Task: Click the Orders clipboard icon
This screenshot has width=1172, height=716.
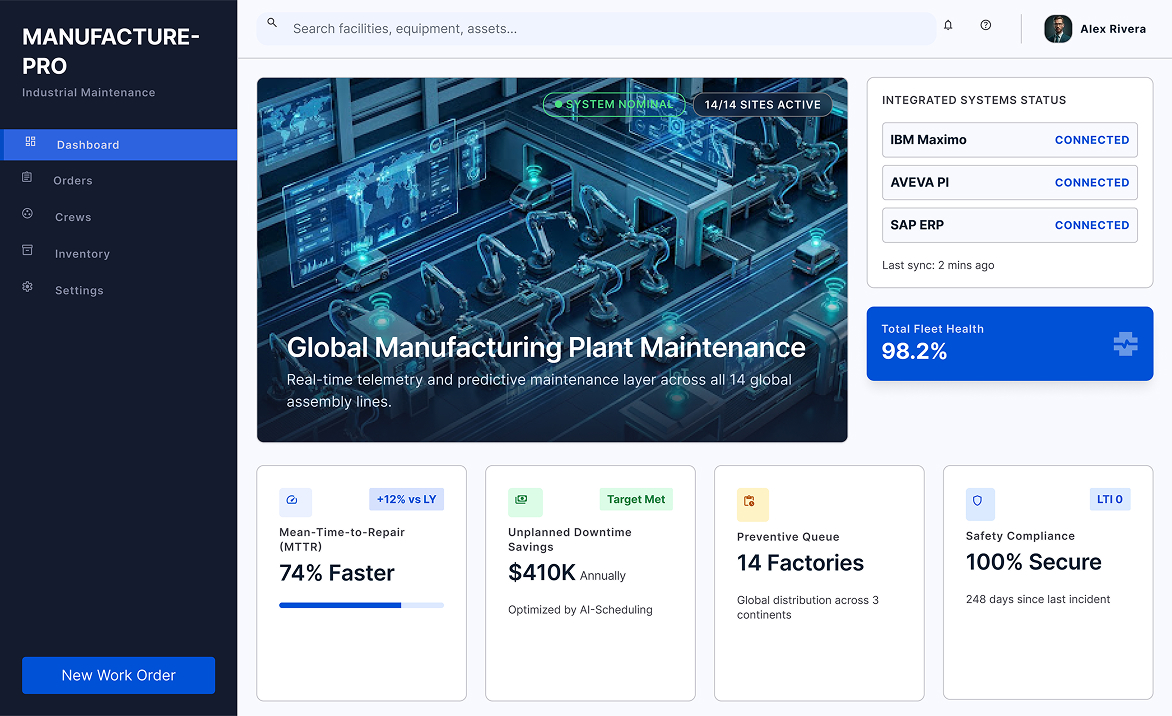Action: point(27,177)
